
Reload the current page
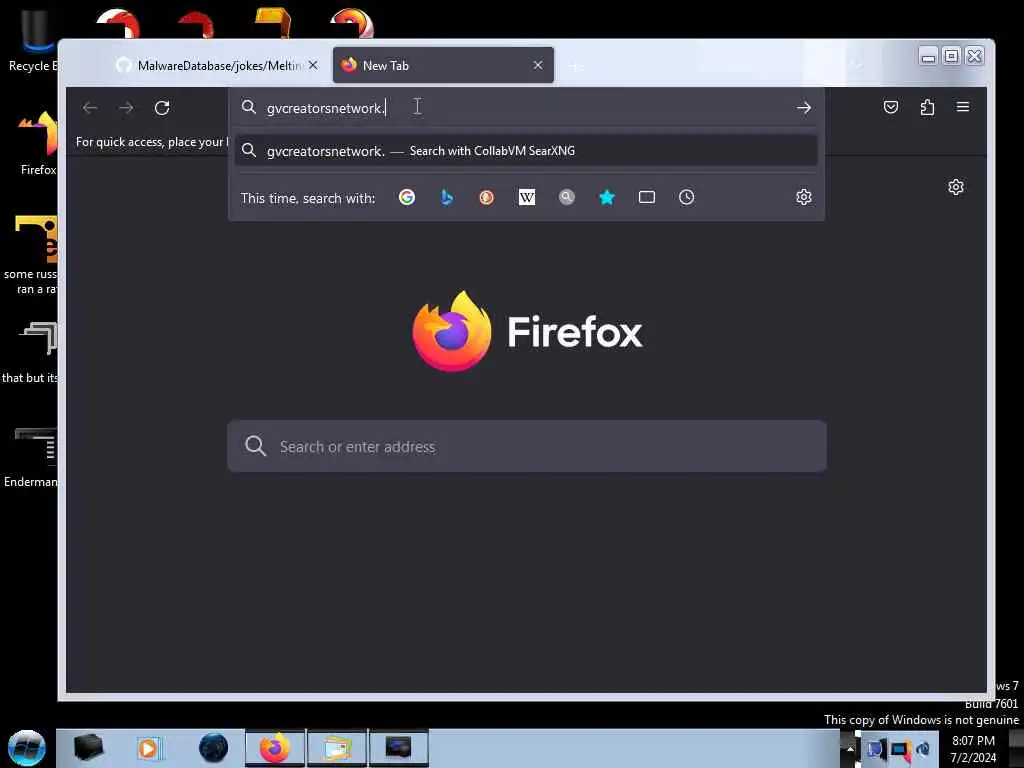pos(162,108)
